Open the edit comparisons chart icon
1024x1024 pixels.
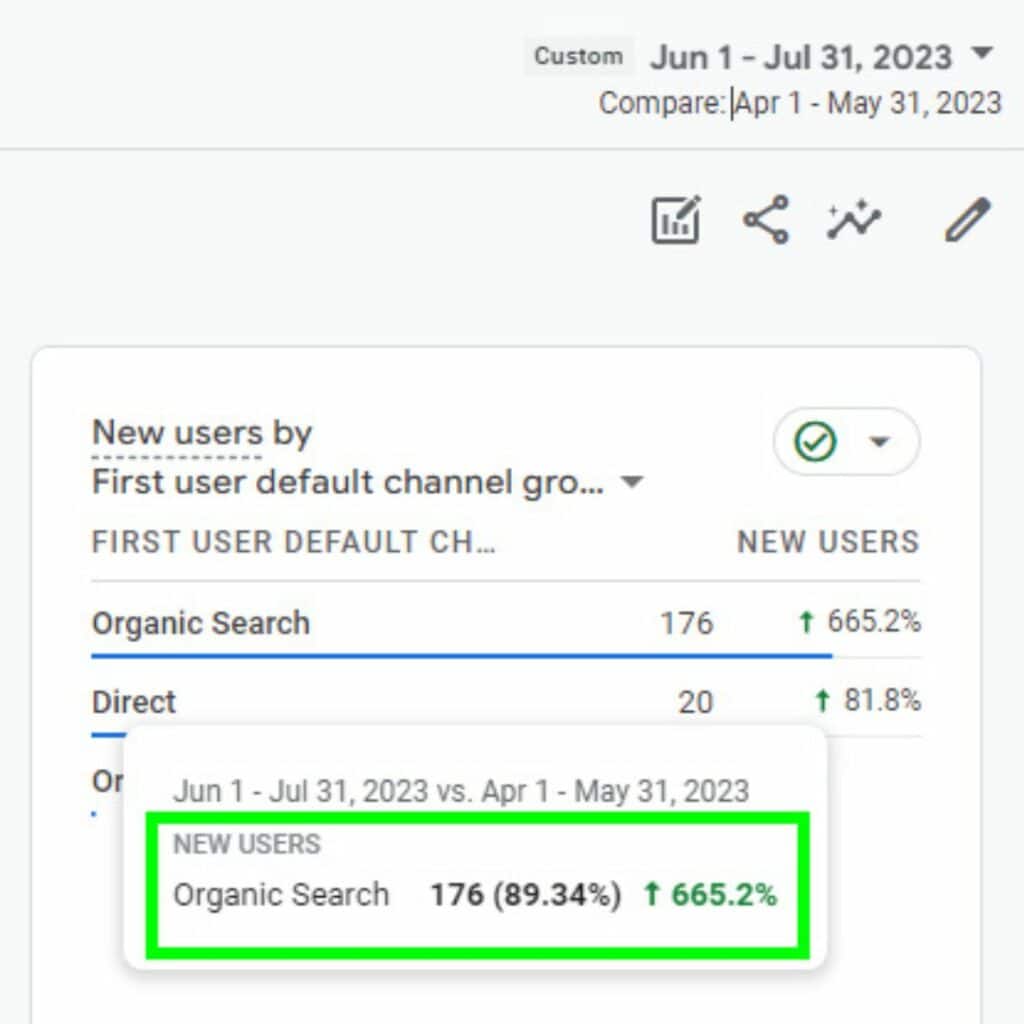[676, 220]
